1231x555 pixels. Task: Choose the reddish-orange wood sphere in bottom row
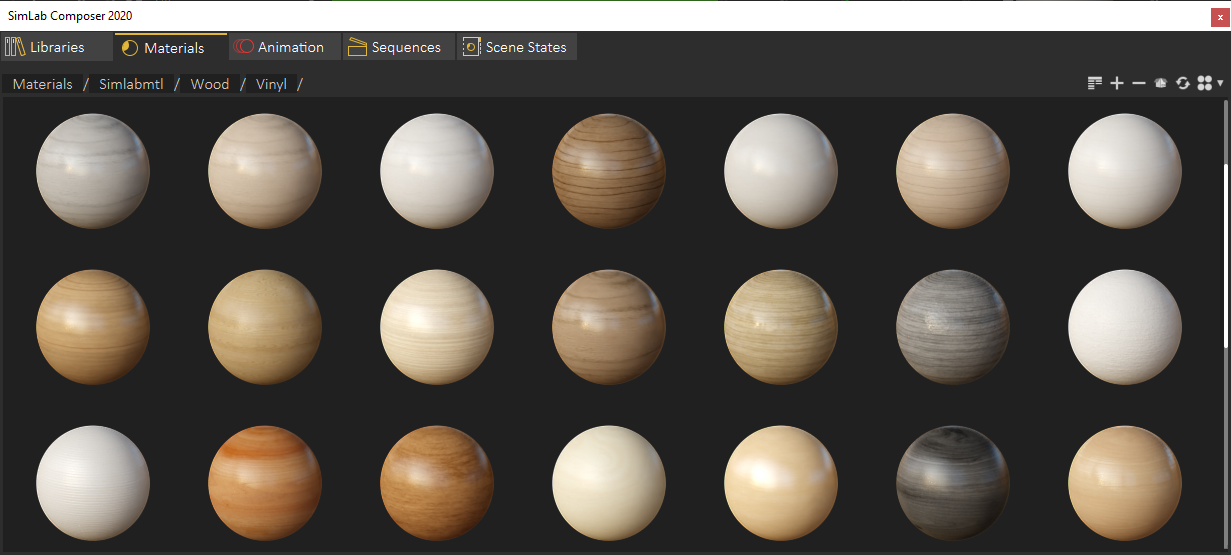265,483
